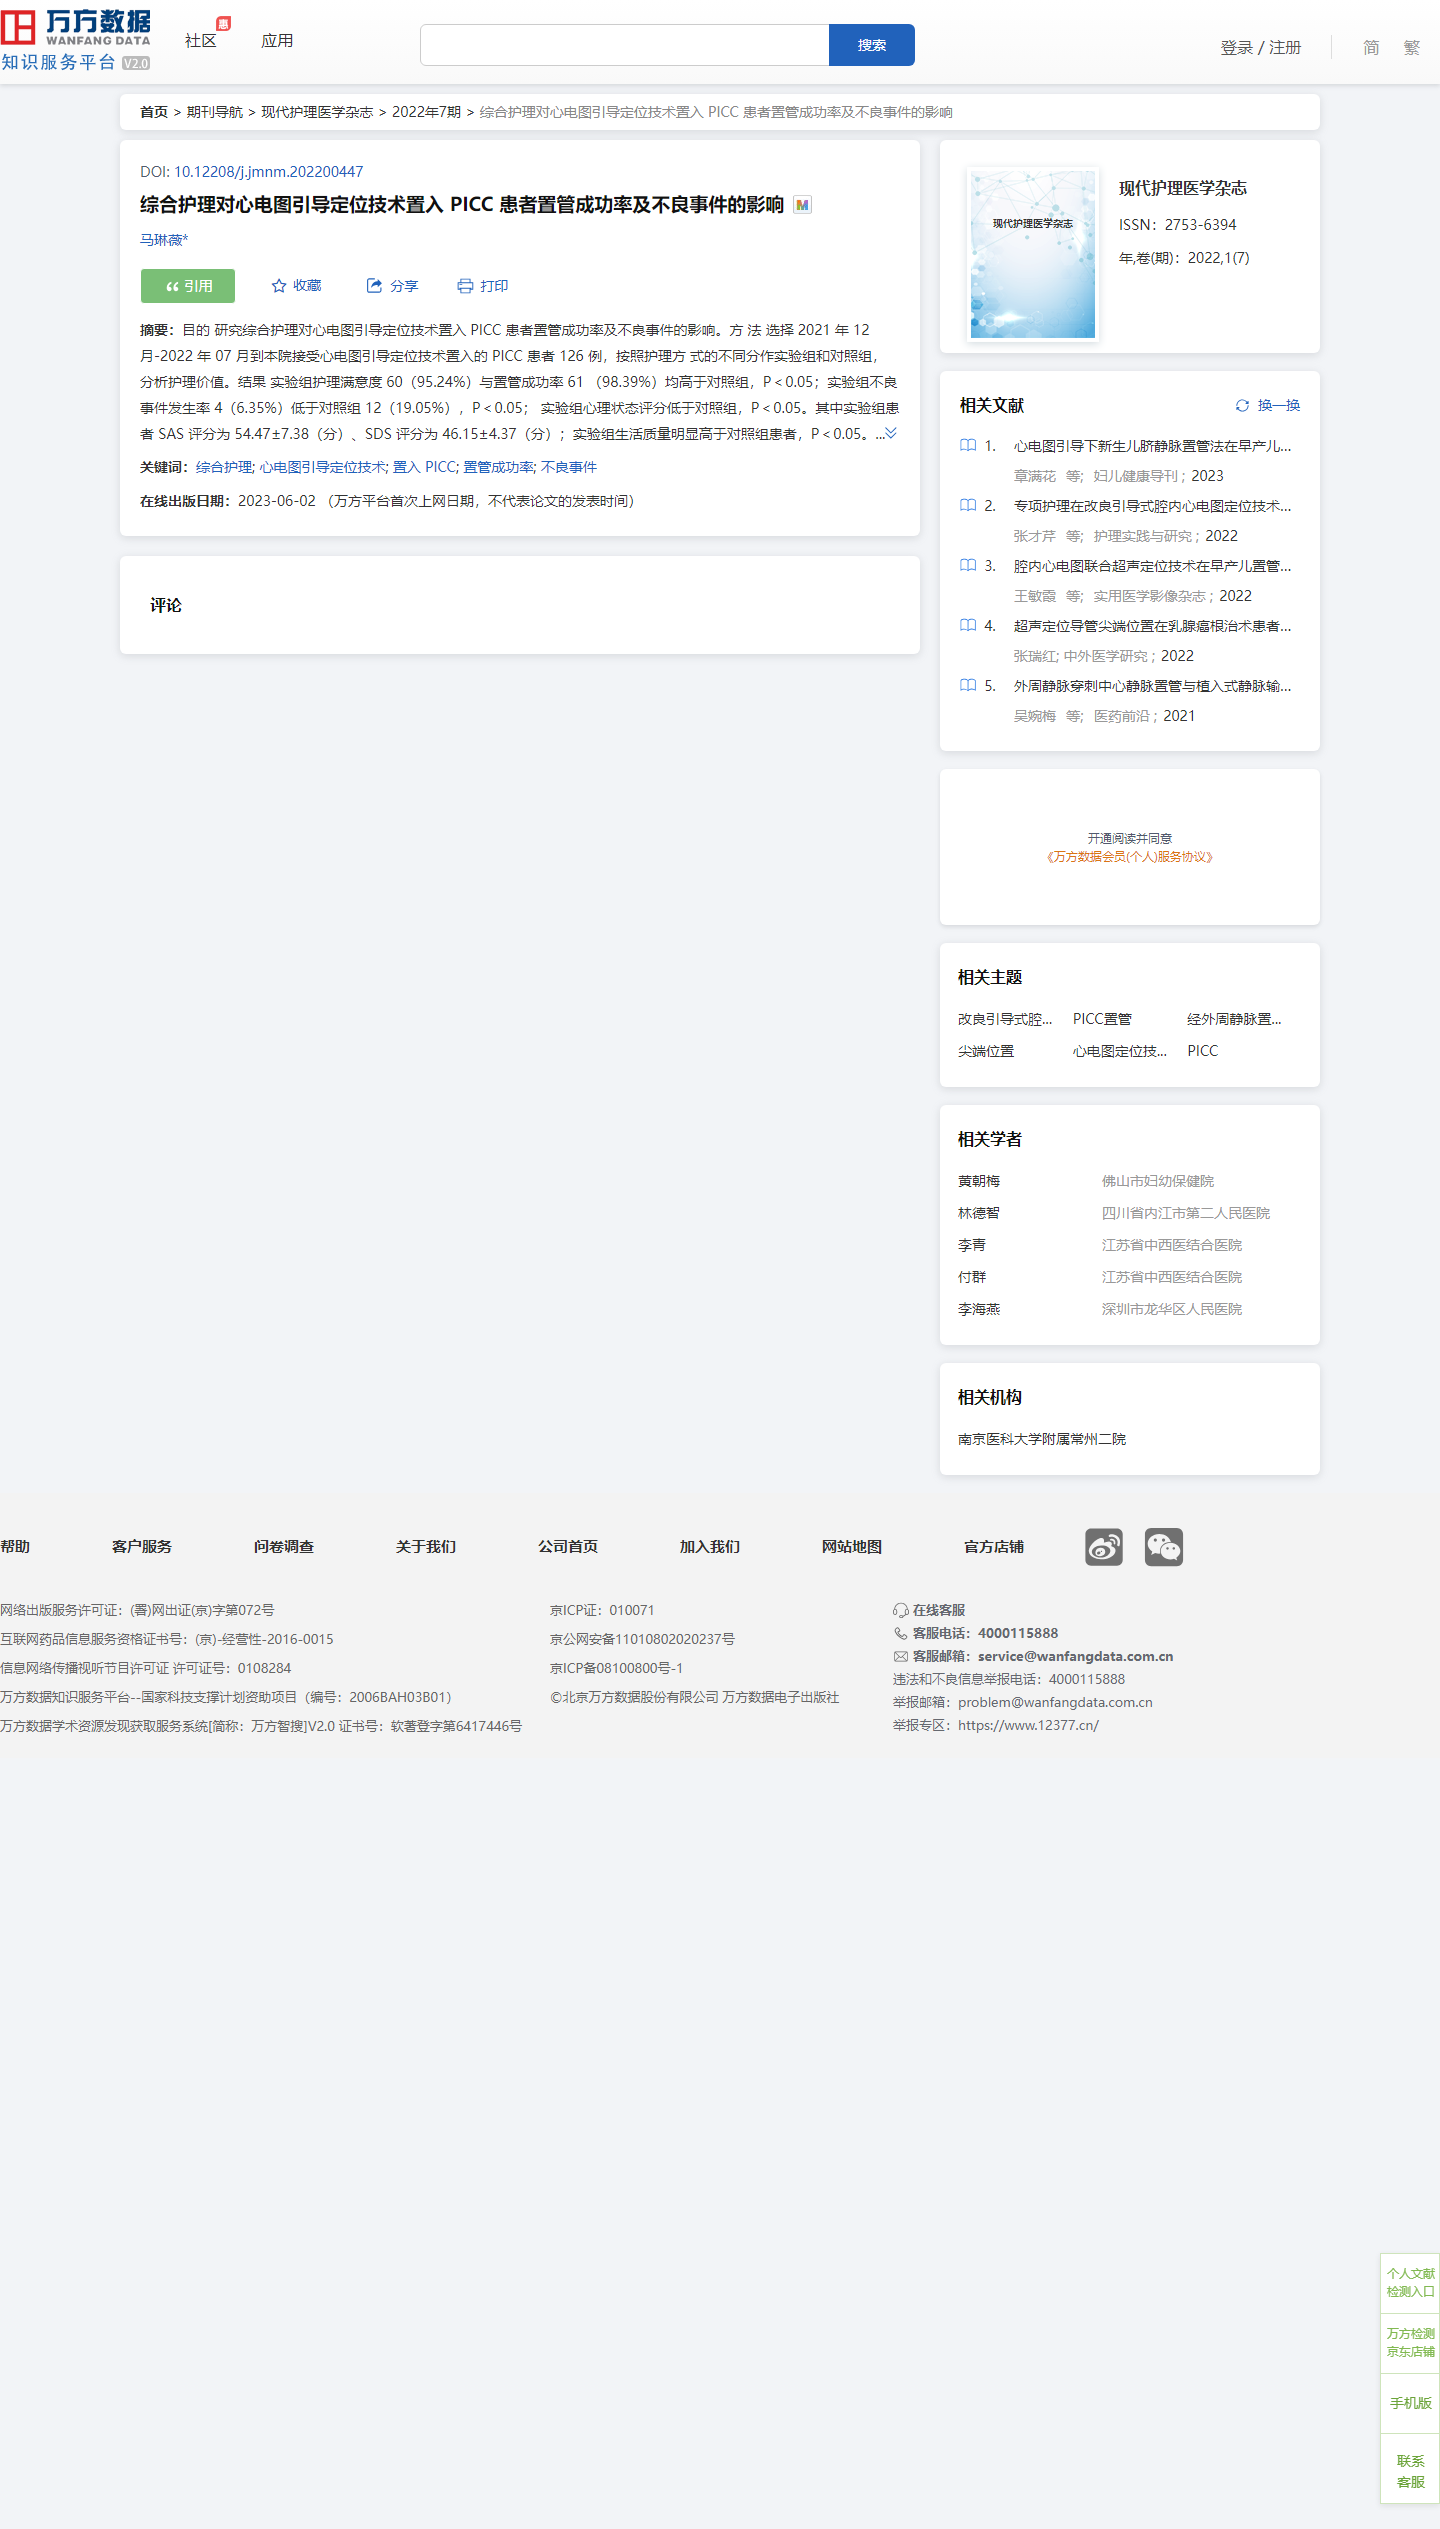
Task: Open 现代护理医学杂志 journal title in sidebar
Action: pyautogui.click(x=1183, y=189)
